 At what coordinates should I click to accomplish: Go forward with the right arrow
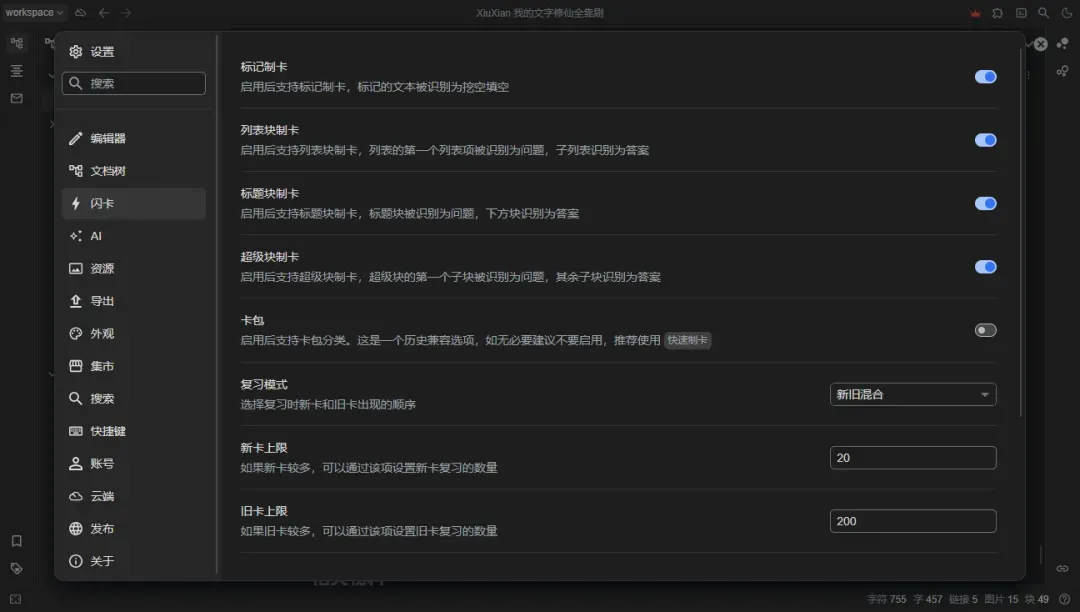coord(127,12)
